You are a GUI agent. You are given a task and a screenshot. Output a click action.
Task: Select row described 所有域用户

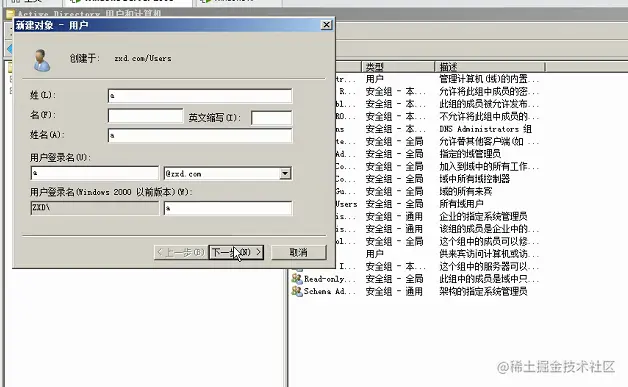tap(461, 204)
